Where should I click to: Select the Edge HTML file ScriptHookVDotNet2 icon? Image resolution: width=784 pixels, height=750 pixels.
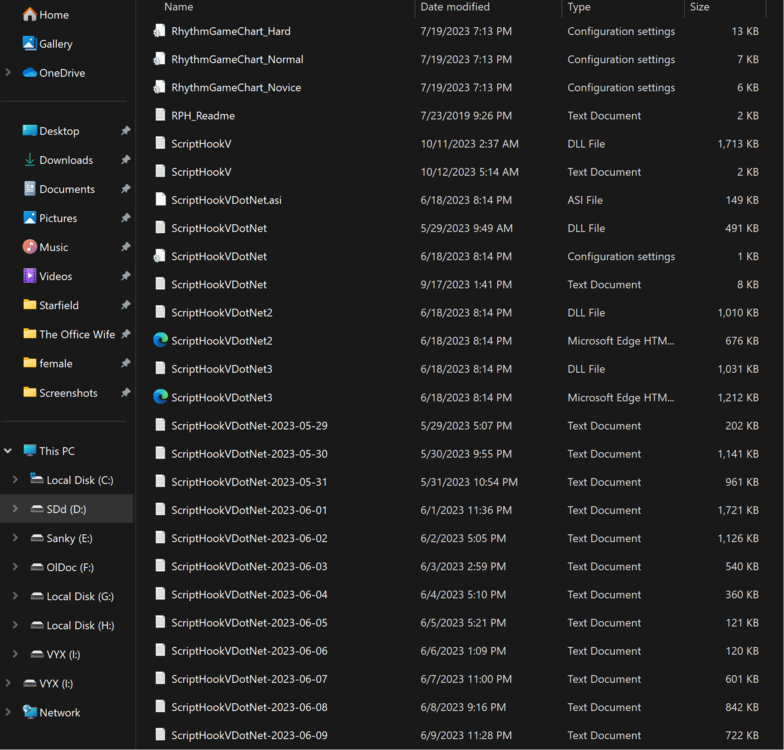(160, 340)
